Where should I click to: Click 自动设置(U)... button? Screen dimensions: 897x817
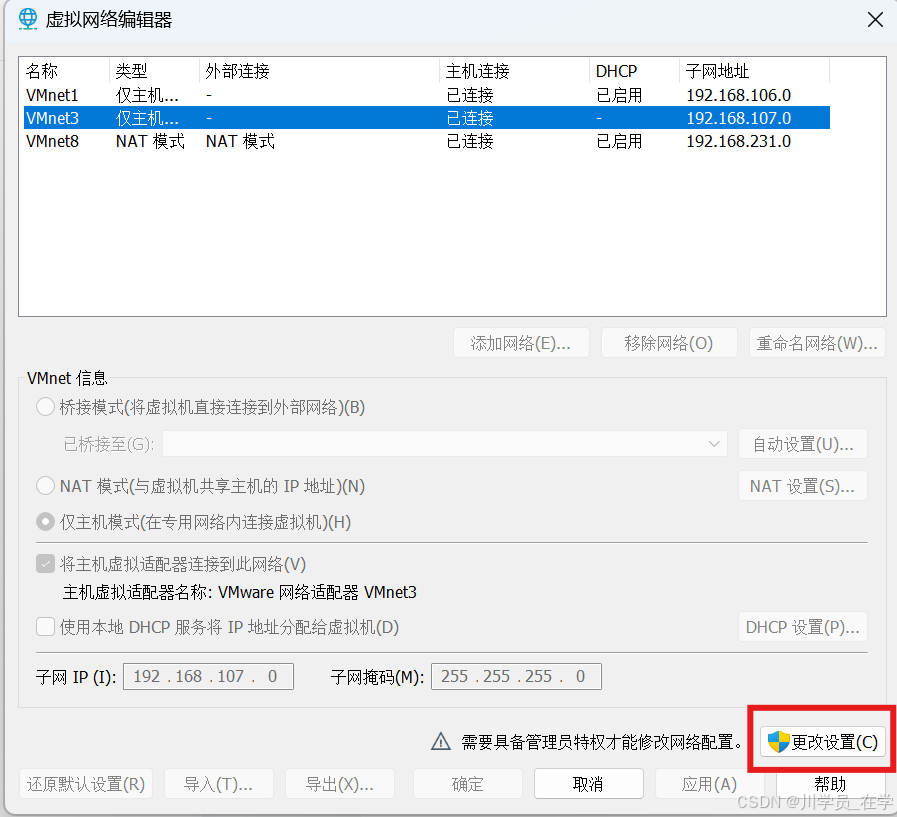coord(803,444)
